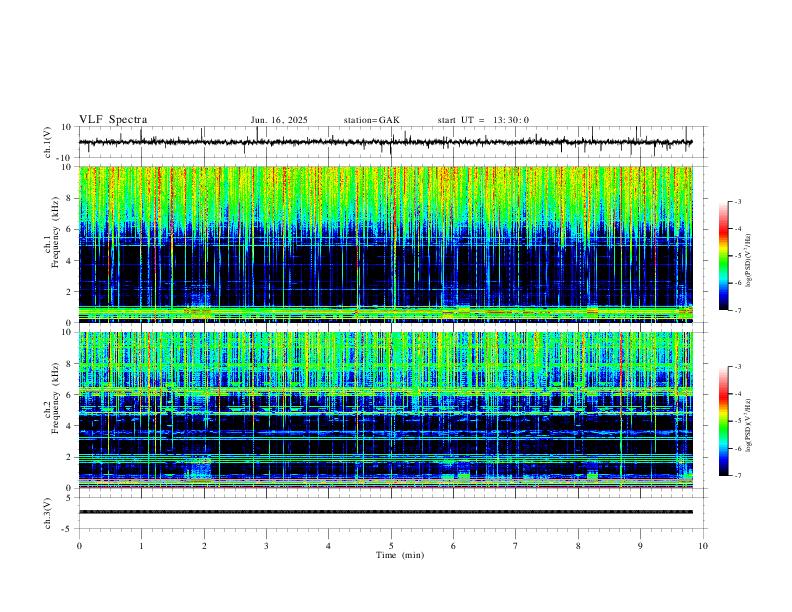Image resolution: width=792 pixels, height=612 pixels.
Task: Click the "VLF Spectra" plot title
Action: [113, 120]
